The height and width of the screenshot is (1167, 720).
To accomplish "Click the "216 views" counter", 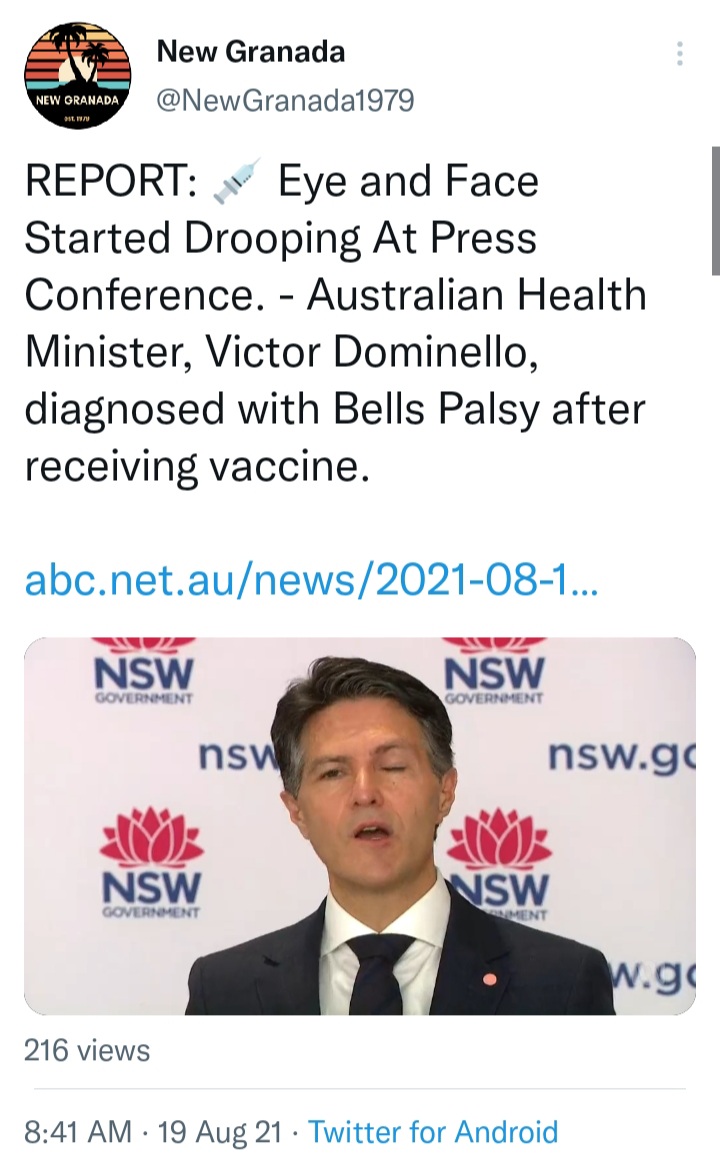I will click(x=87, y=1050).
